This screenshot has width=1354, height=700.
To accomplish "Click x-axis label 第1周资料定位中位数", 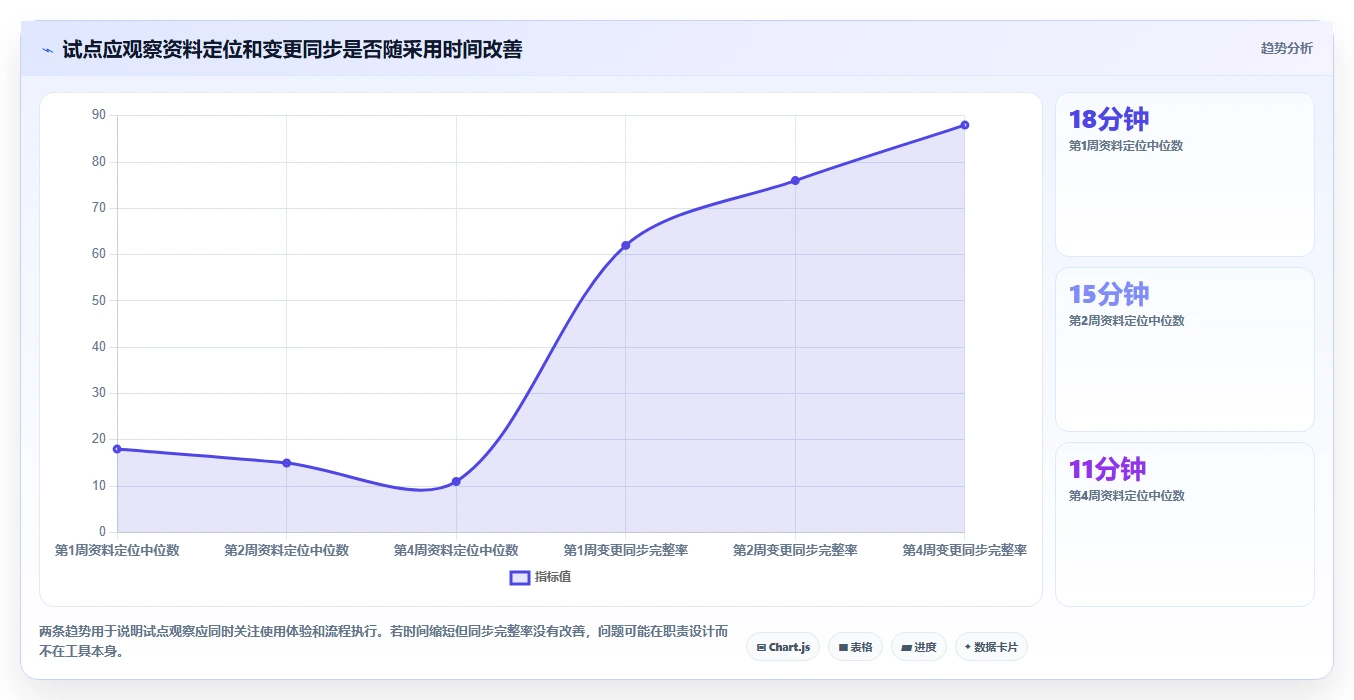I will pos(117,550).
